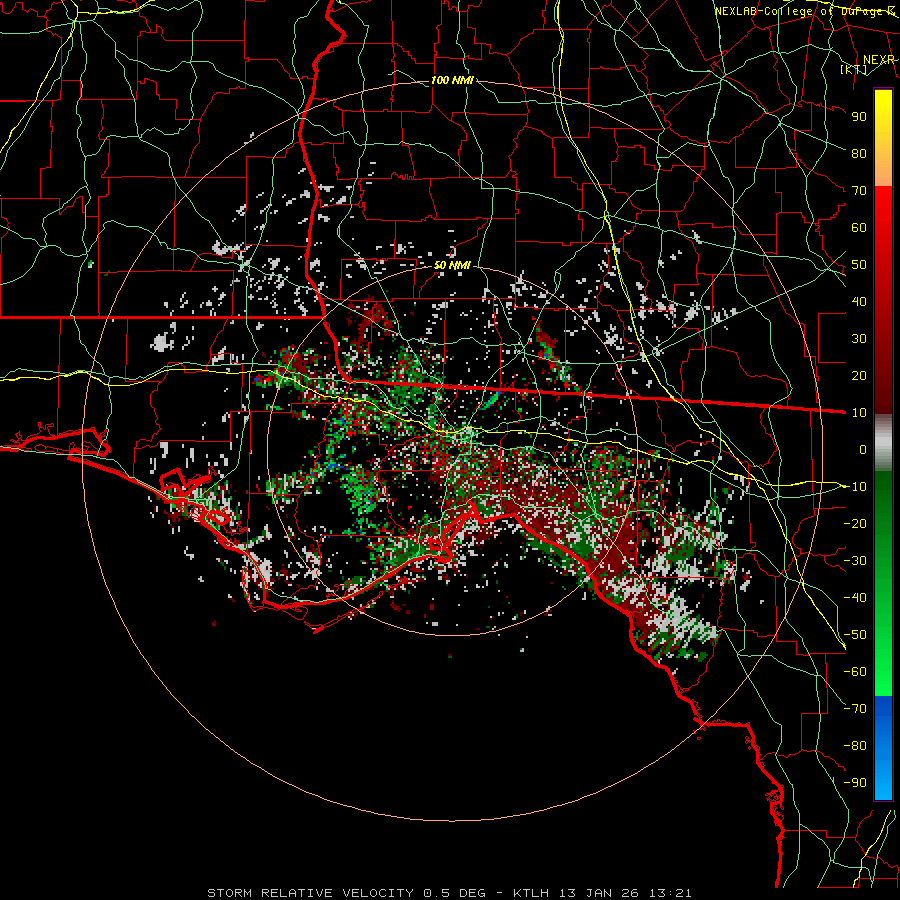
Task: Click the "-80" velocity scale label
Action: pos(855,746)
